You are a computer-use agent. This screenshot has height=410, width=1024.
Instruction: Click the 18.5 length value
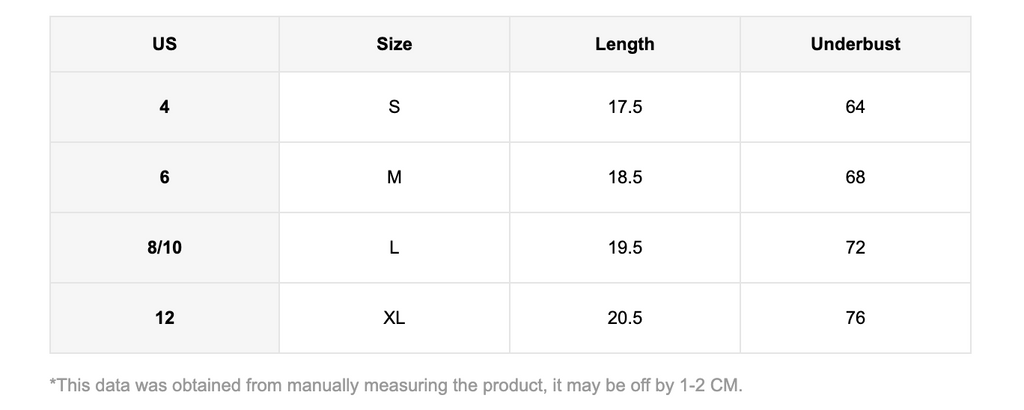(625, 178)
